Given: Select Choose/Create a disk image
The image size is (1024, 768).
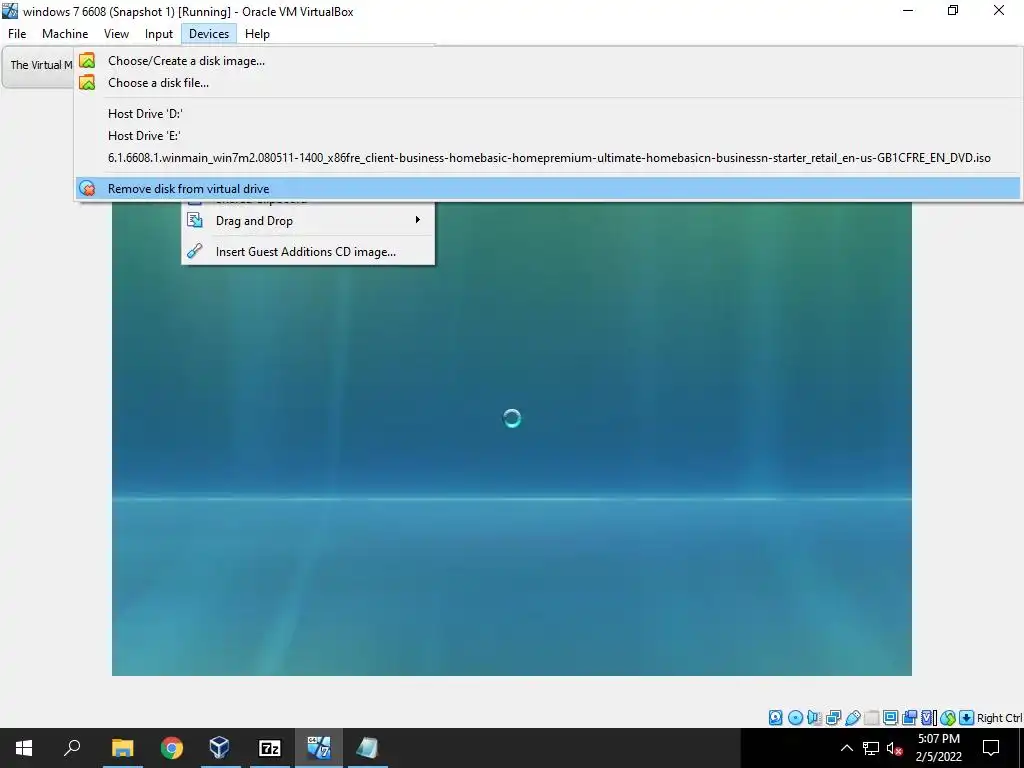Looking at the screenshot, I should coord(548,61).
